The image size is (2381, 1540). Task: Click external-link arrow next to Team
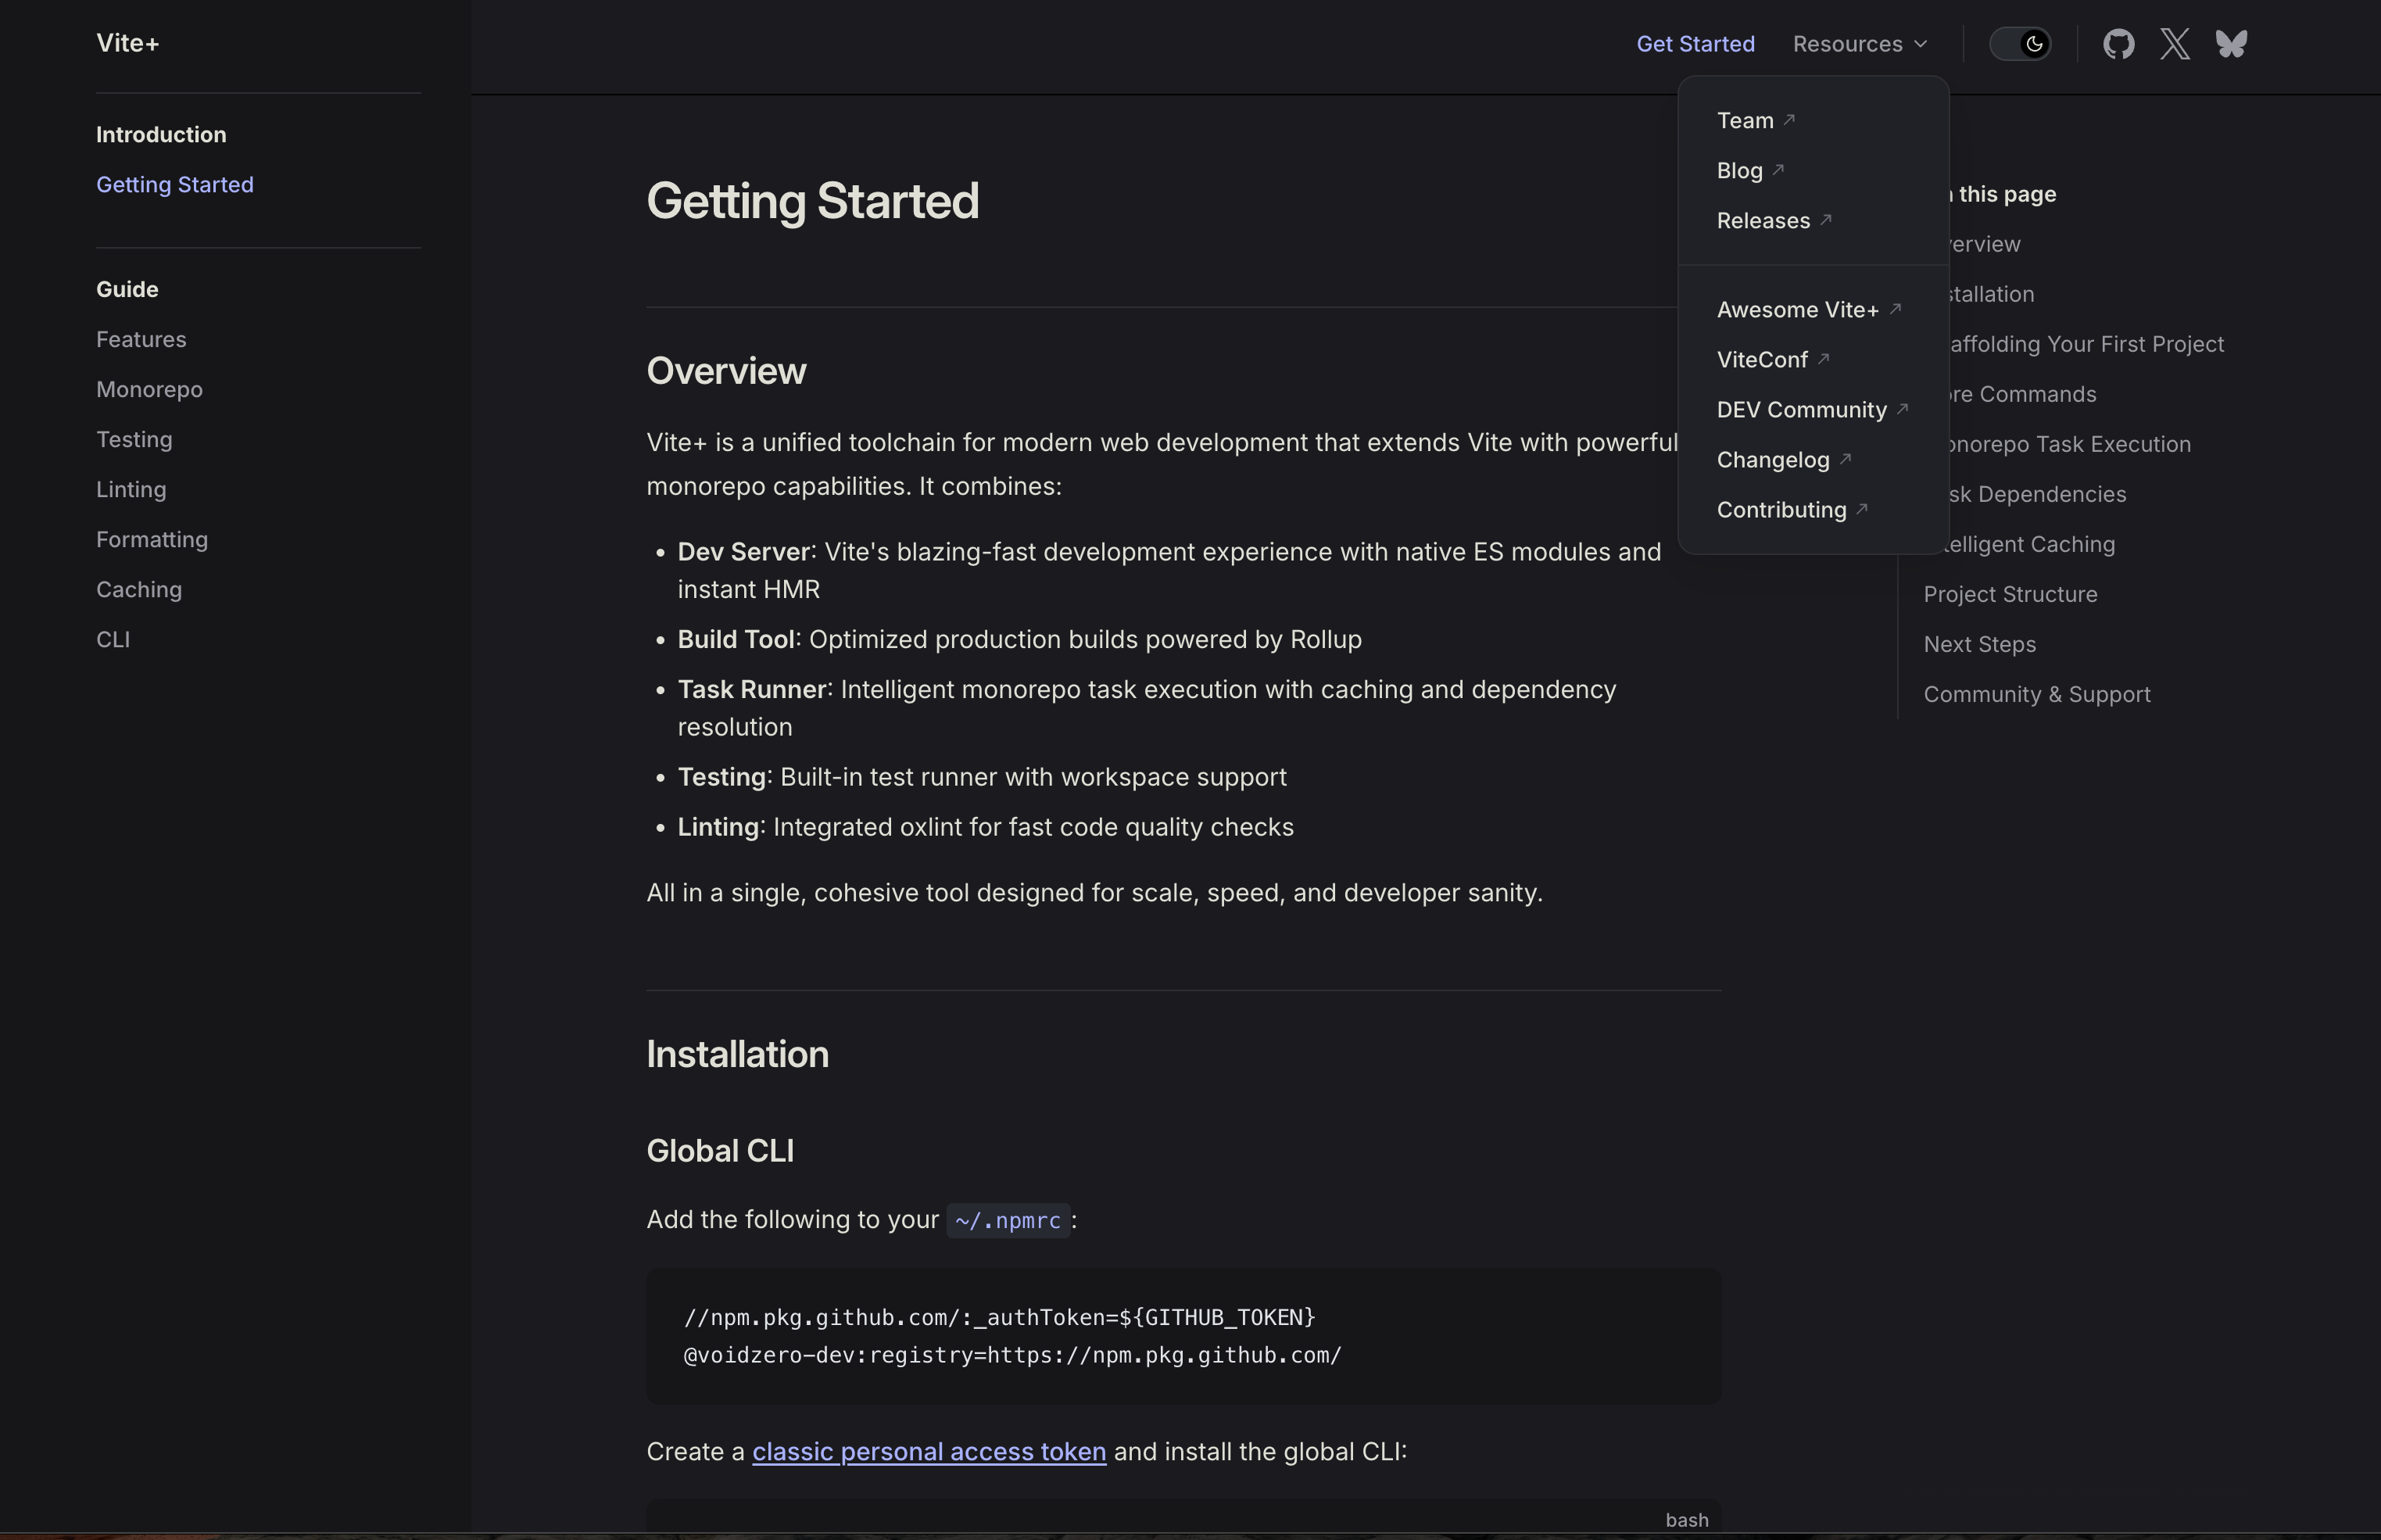pos(1790,119)
